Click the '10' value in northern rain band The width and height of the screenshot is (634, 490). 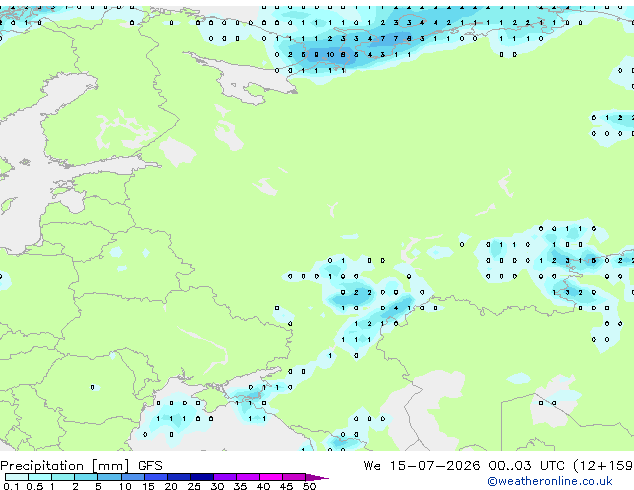(330, 55)
